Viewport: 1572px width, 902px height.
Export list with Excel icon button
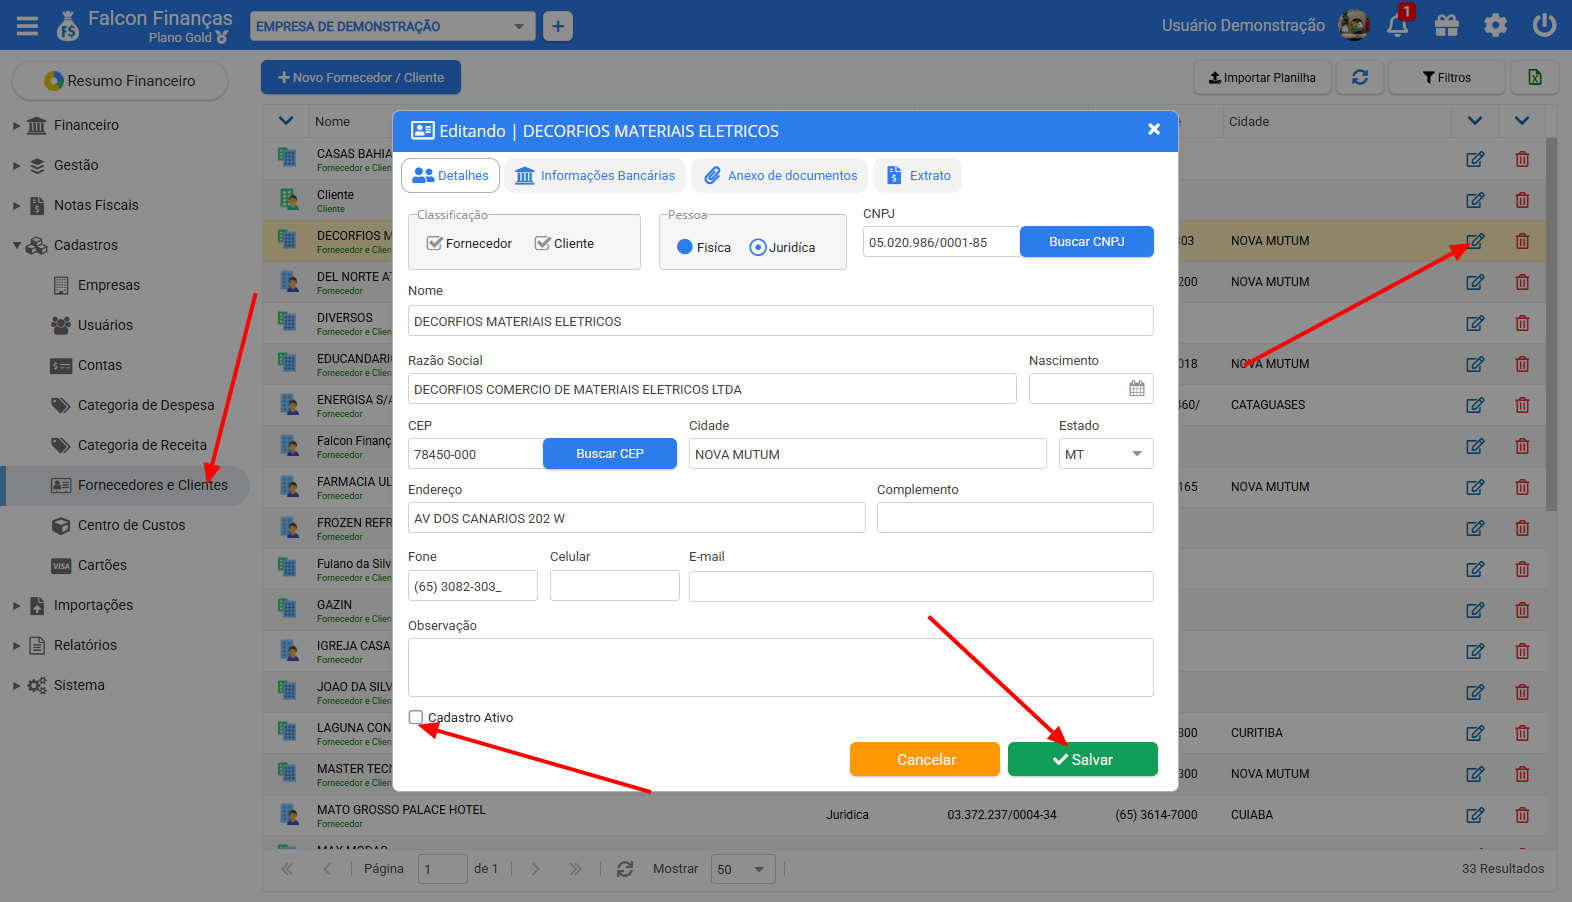point(1534,77)
